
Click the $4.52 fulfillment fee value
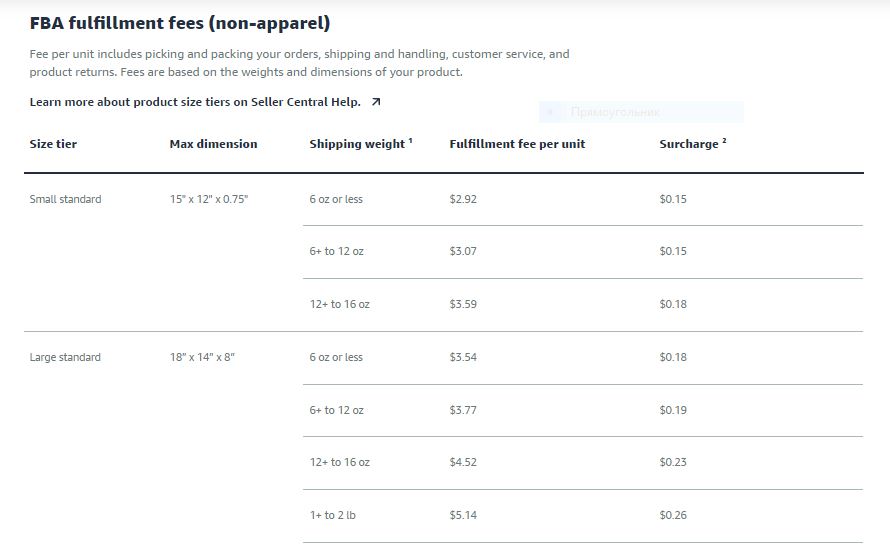(x=463, y=463)
